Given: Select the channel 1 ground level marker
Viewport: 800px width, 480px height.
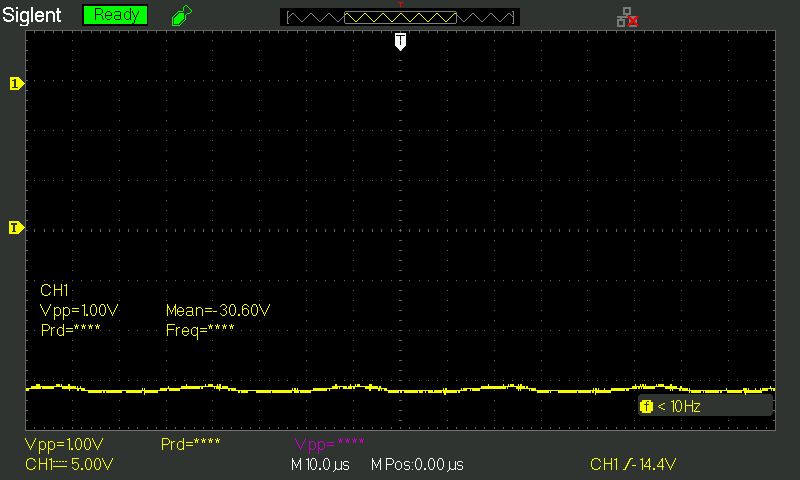Looking at the screenshot, I should pos(16,83).
